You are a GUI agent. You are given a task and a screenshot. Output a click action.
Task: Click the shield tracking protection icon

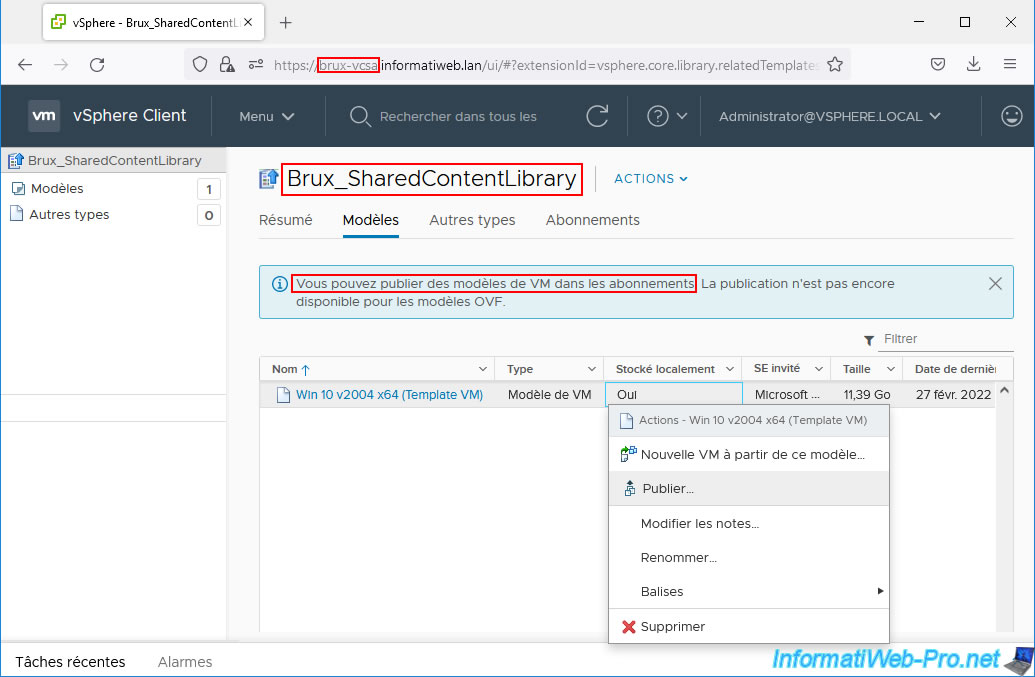point(200,65)
